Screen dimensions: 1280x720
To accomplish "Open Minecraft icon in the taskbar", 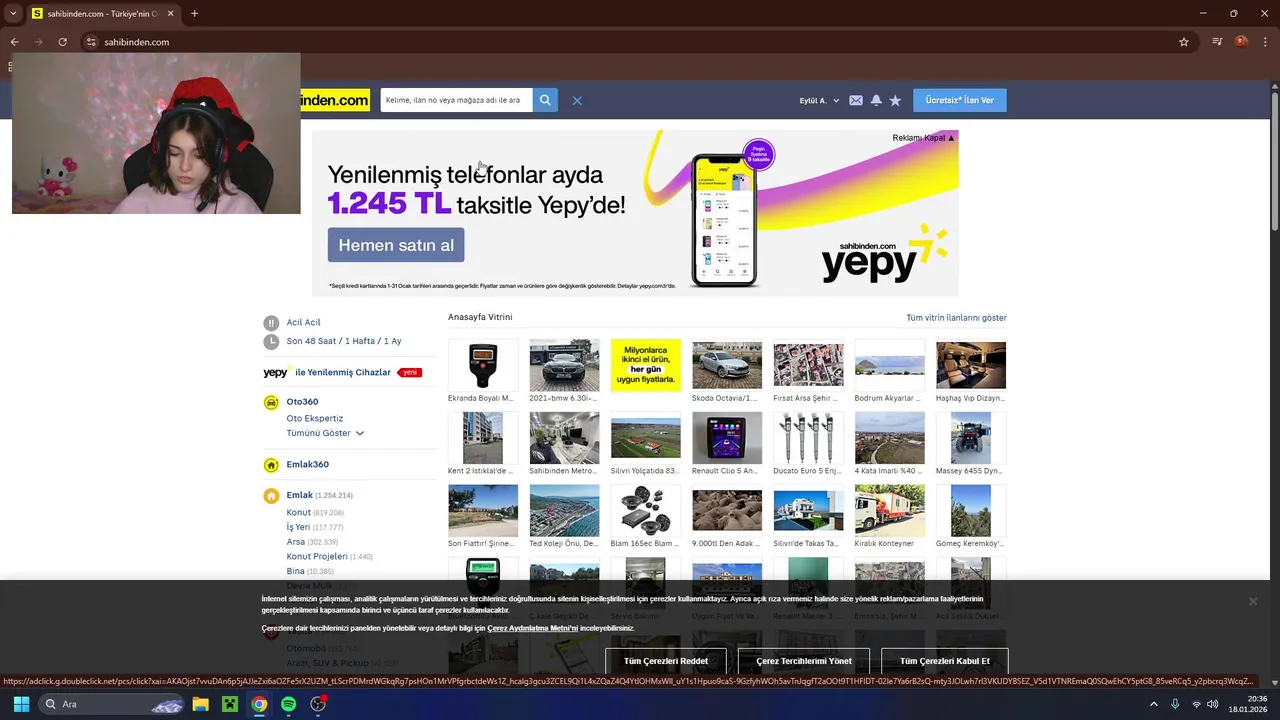I will point(230,704).
